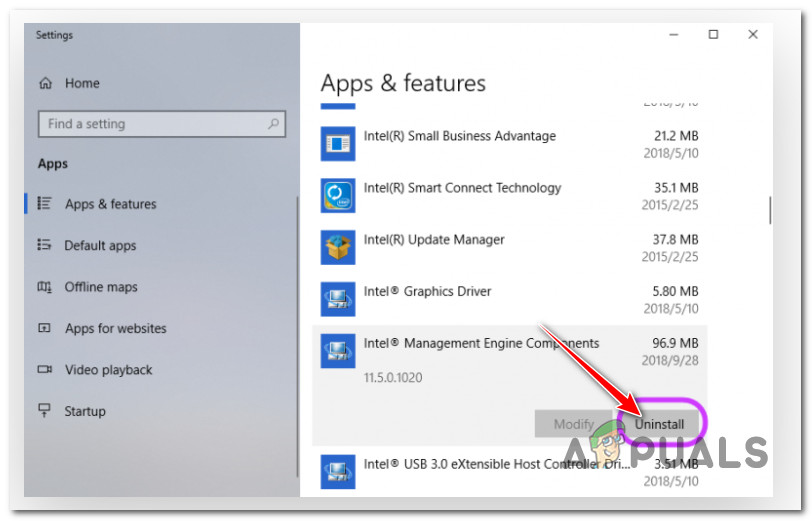Select Intel(R) Smart Connect Technology entry
Image resolution: width=812 pixels, height=521 pixels.
[x=510, y=196]
